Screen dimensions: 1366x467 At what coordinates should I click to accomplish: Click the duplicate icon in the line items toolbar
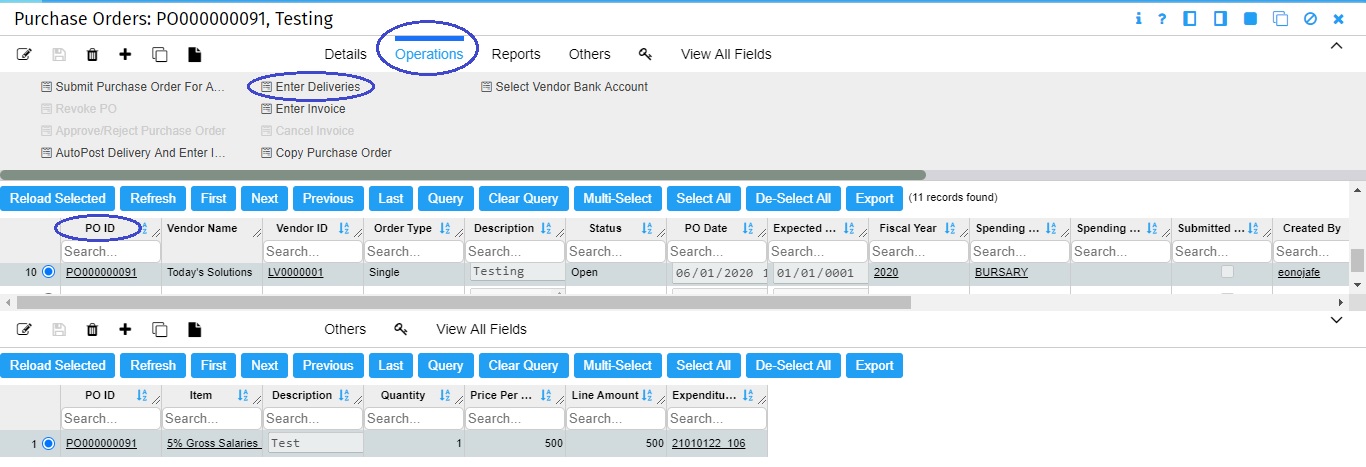pyautogui.click(x=160, y=329)
